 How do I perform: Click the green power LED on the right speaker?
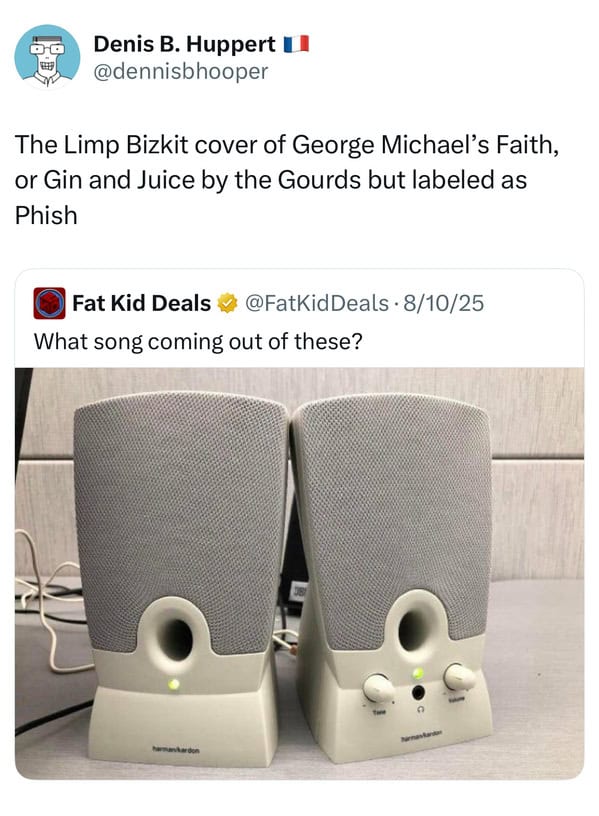click(418, 674)
